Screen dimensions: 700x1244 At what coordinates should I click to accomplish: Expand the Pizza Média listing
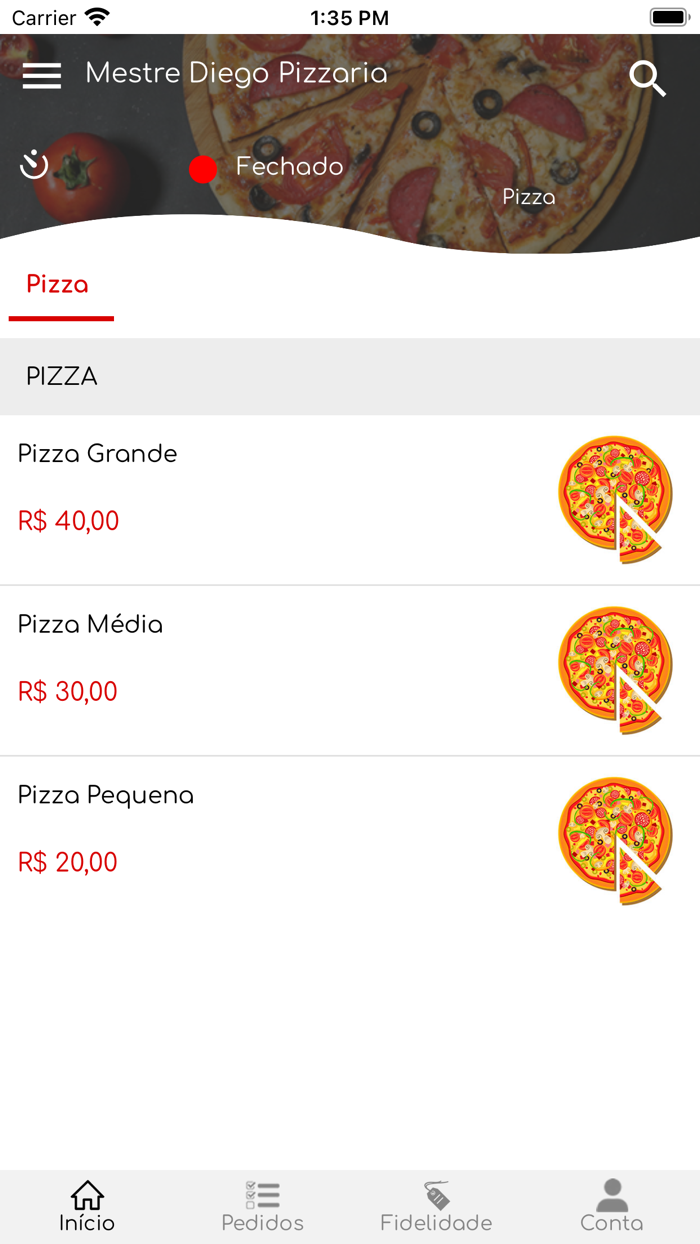point(90,625)
